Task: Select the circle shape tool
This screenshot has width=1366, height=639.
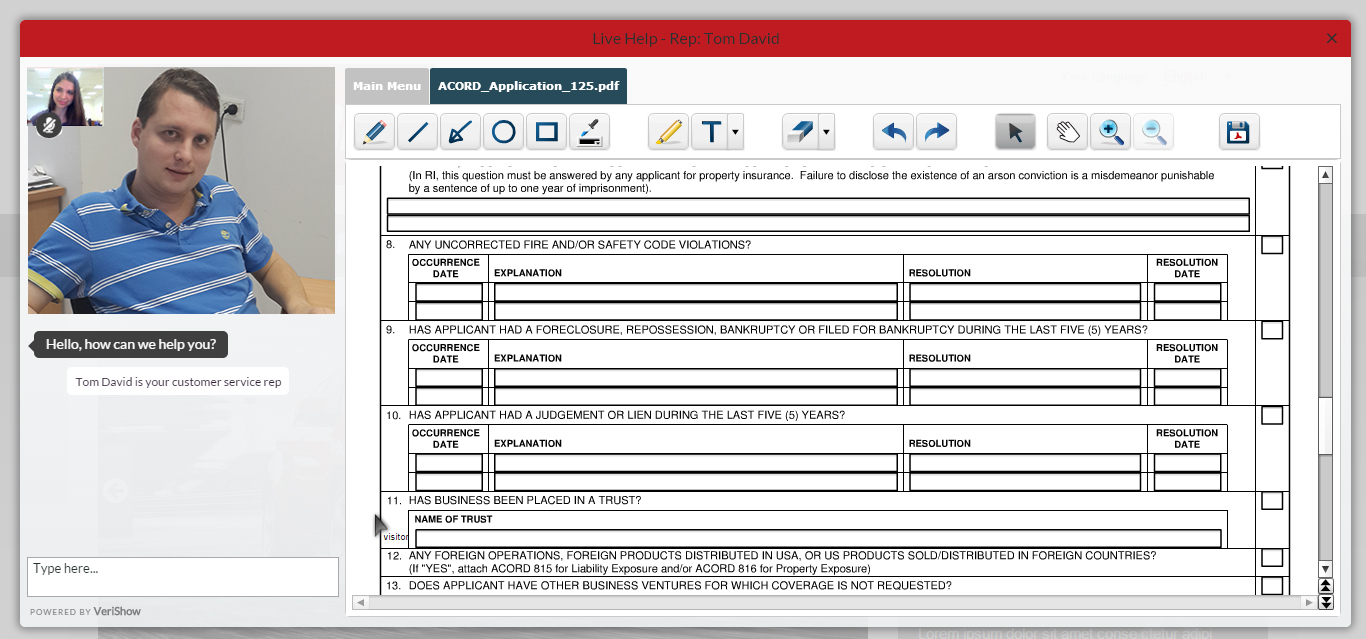Action: (503, 131)
